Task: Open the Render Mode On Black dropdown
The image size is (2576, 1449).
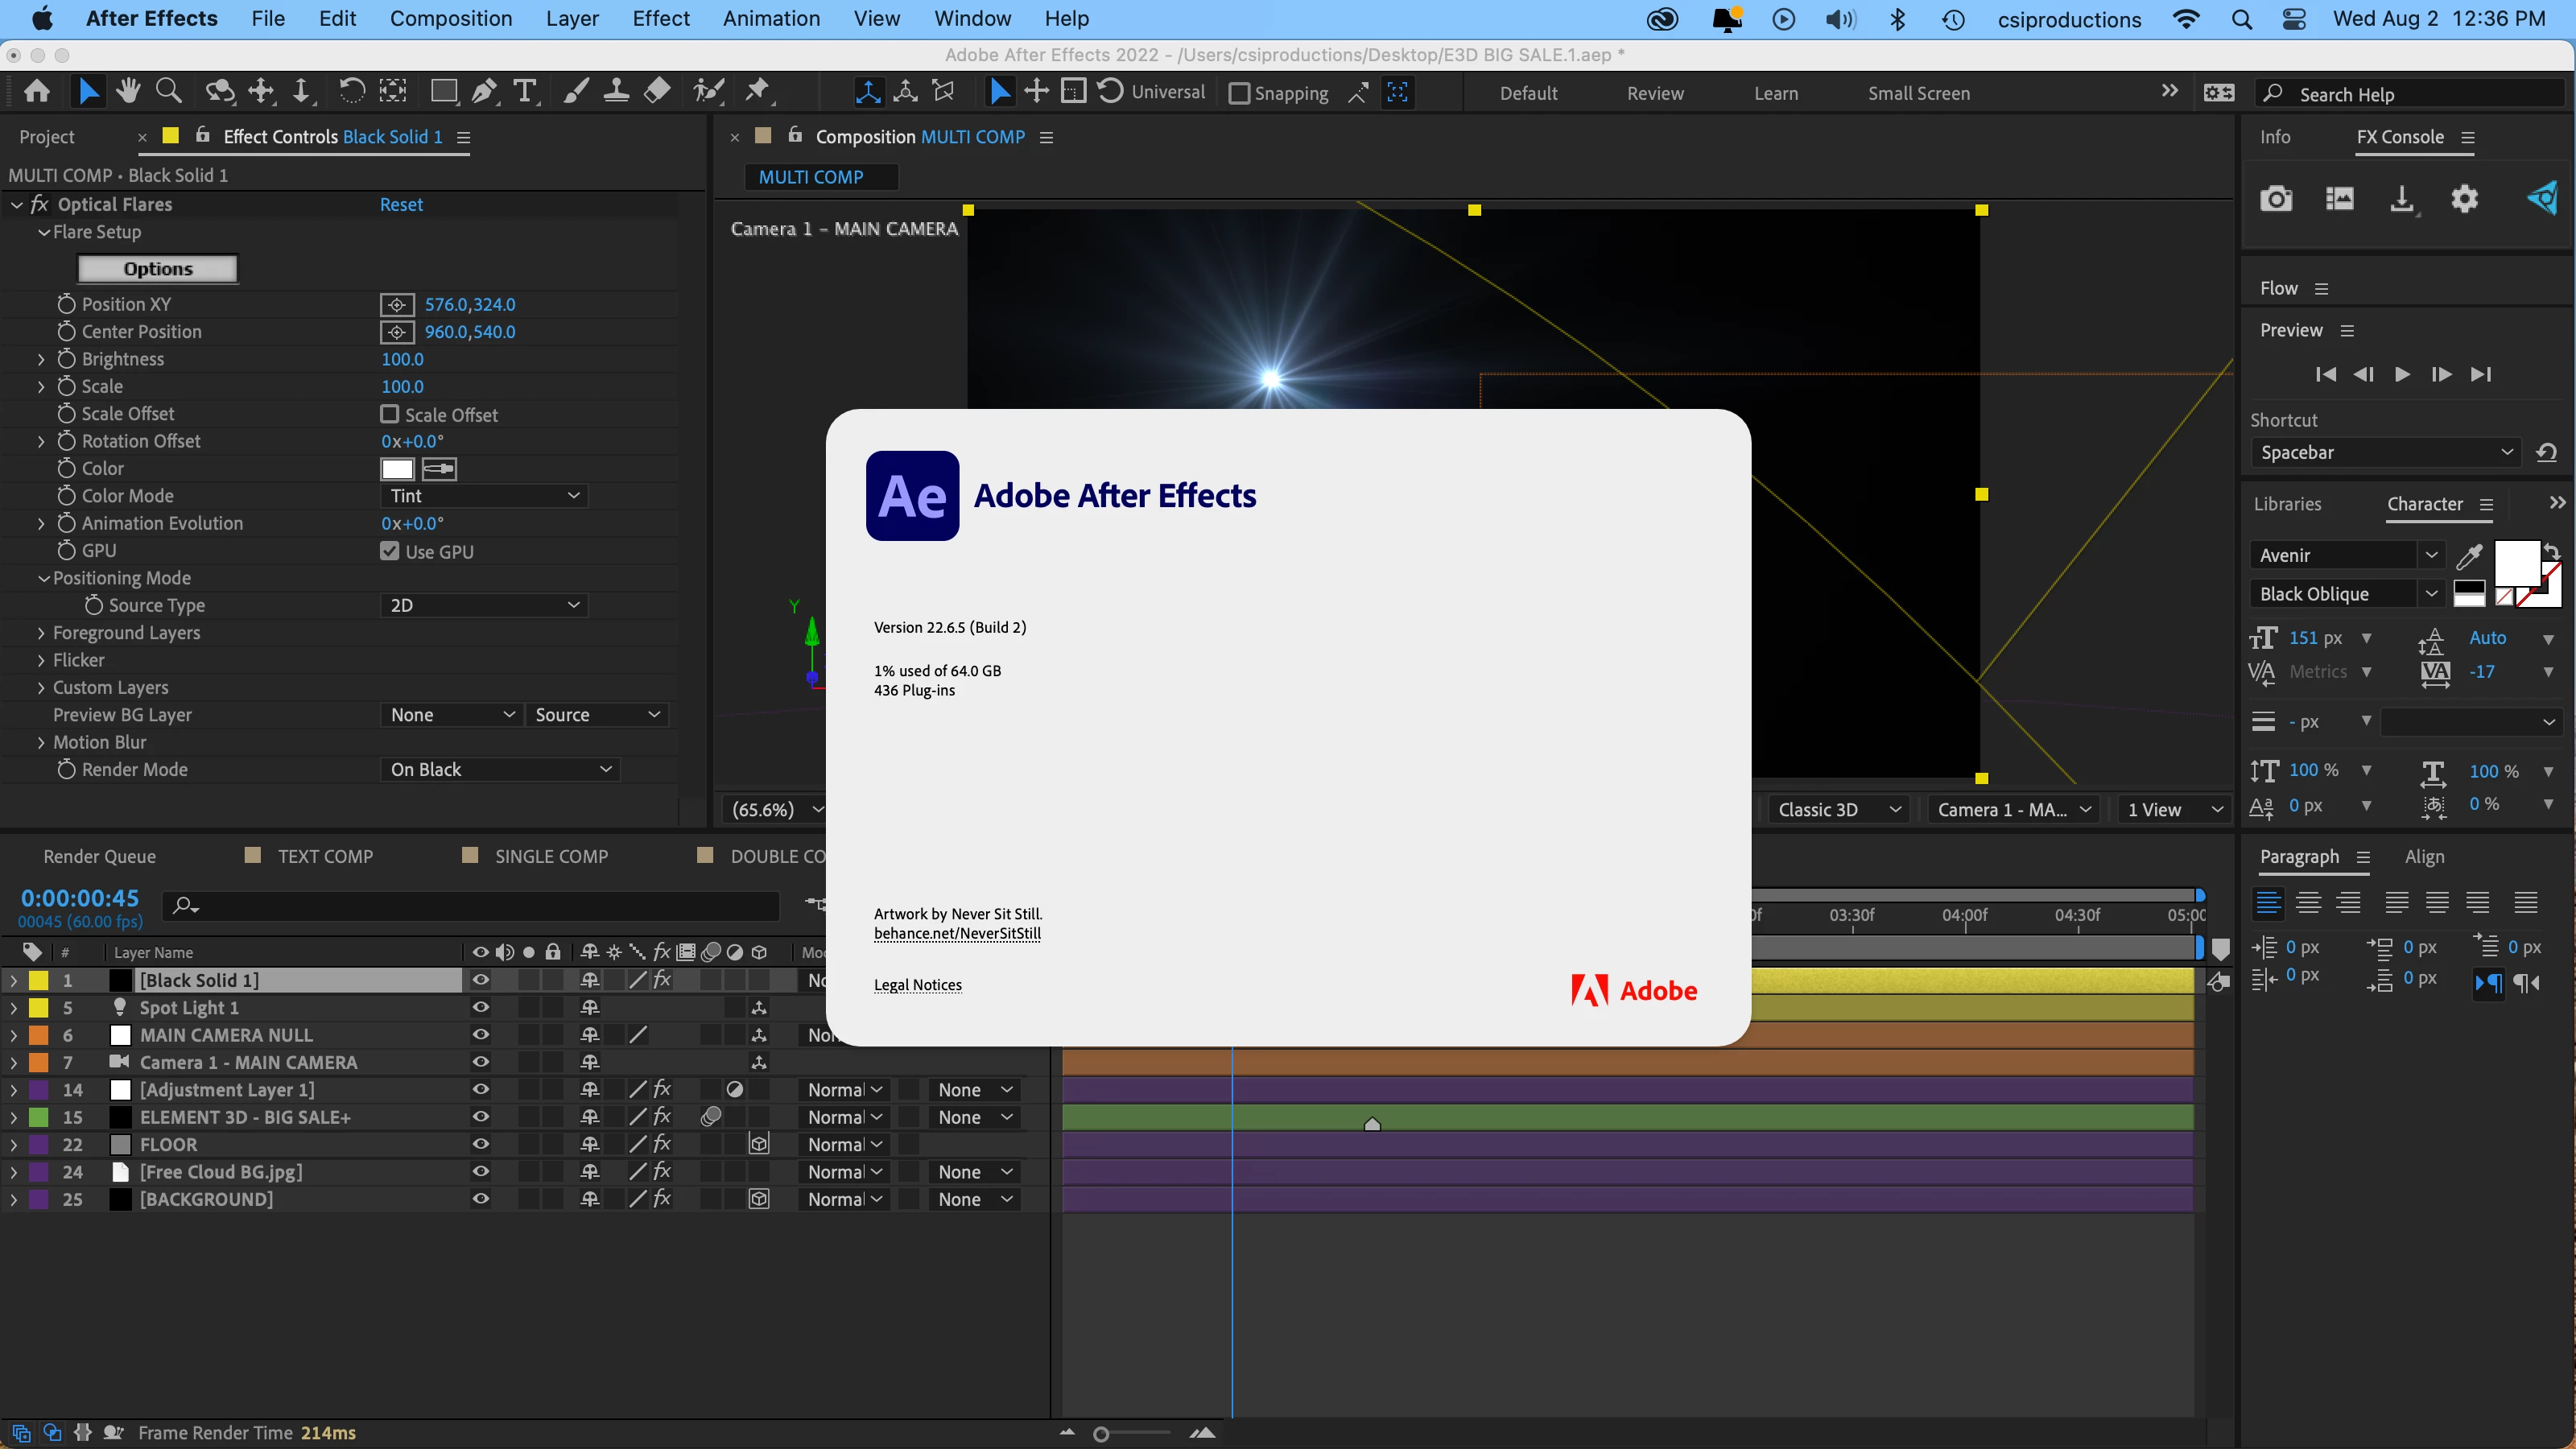Action: point(500,770)
